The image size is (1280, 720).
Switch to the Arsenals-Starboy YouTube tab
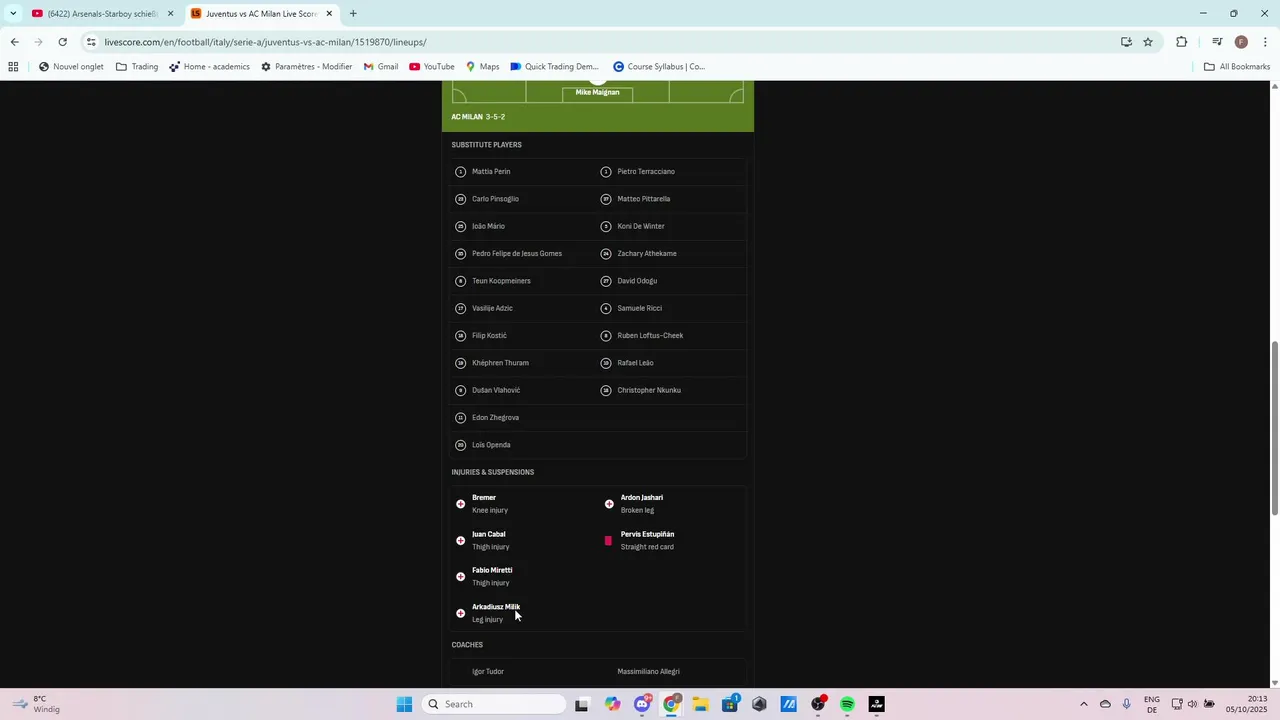(102, 14)
